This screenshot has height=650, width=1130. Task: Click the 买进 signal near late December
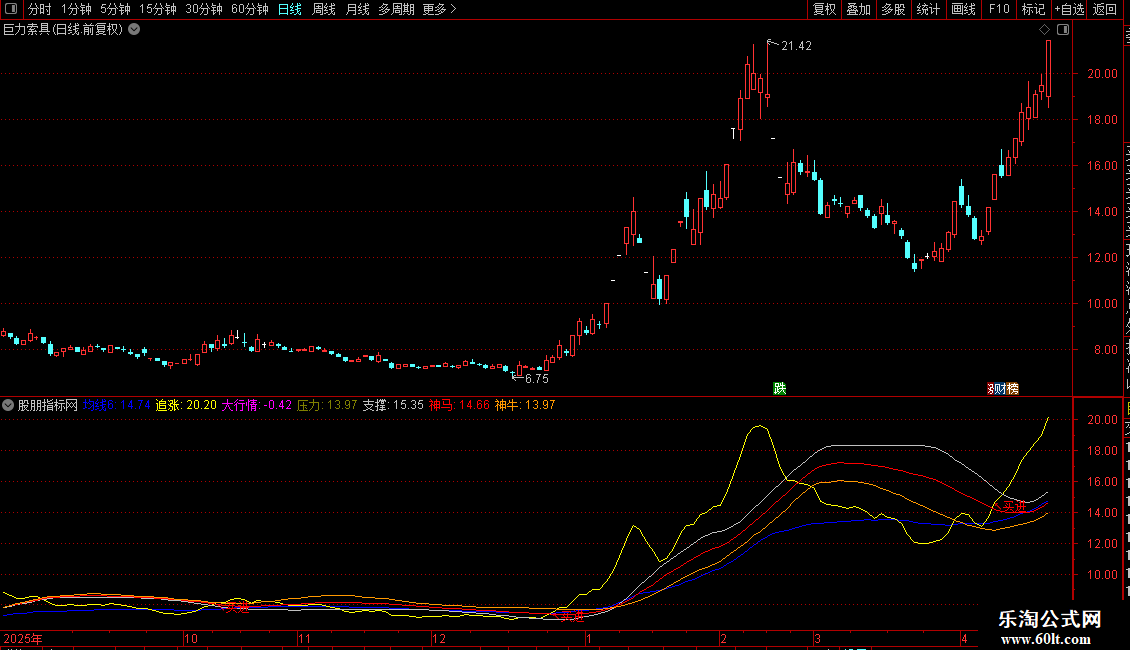tap(573, 616)
